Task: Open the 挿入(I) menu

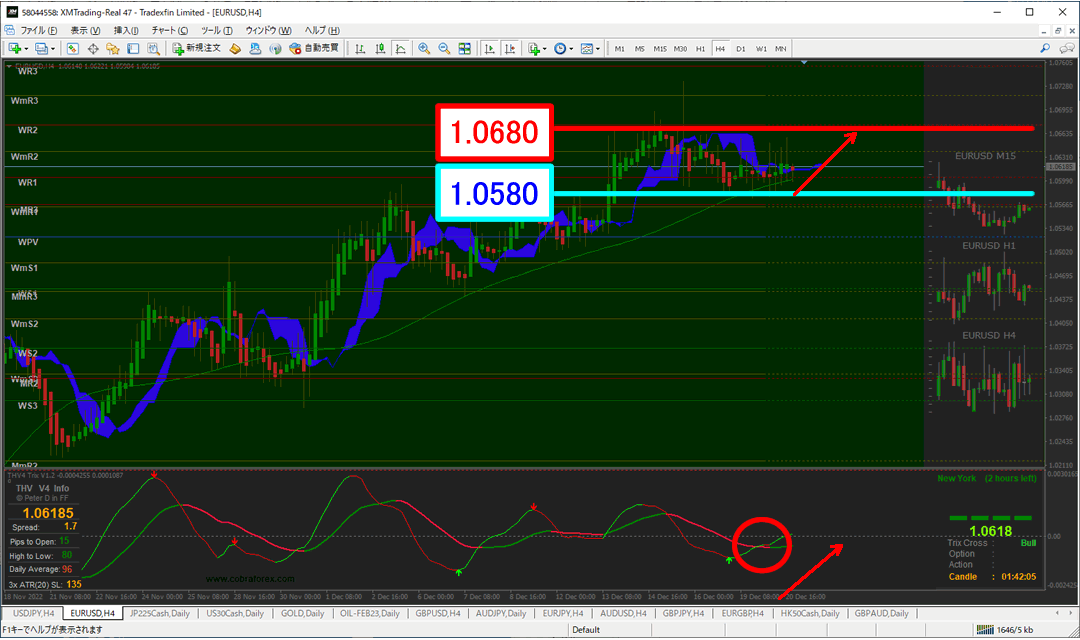Action: pyautogui.click(x=126, y=30)
